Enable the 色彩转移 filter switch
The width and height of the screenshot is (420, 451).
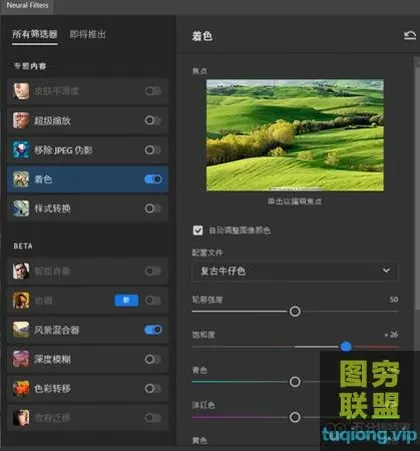click(153, 388)
